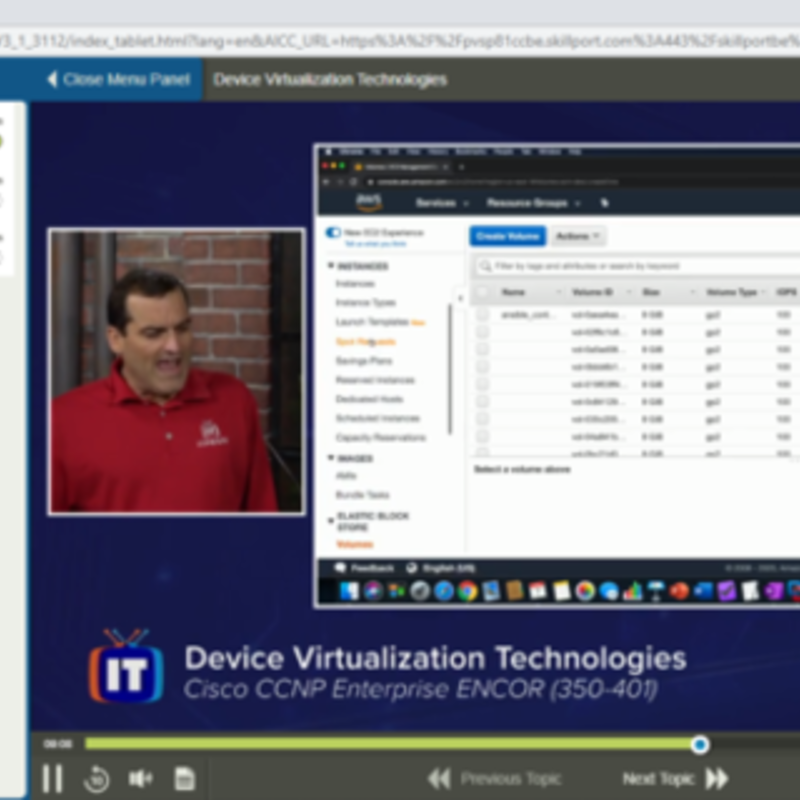This screenshot has height=800, width=800.
Task: Click the outer browser address bar
Action: coord(400,41)
